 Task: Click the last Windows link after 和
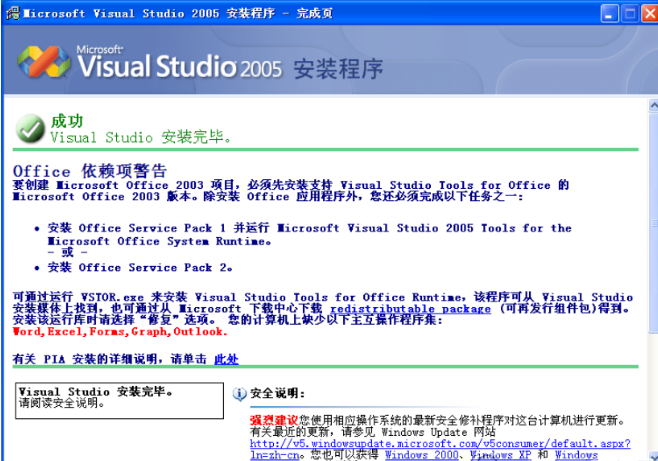(x=576, y=455)
